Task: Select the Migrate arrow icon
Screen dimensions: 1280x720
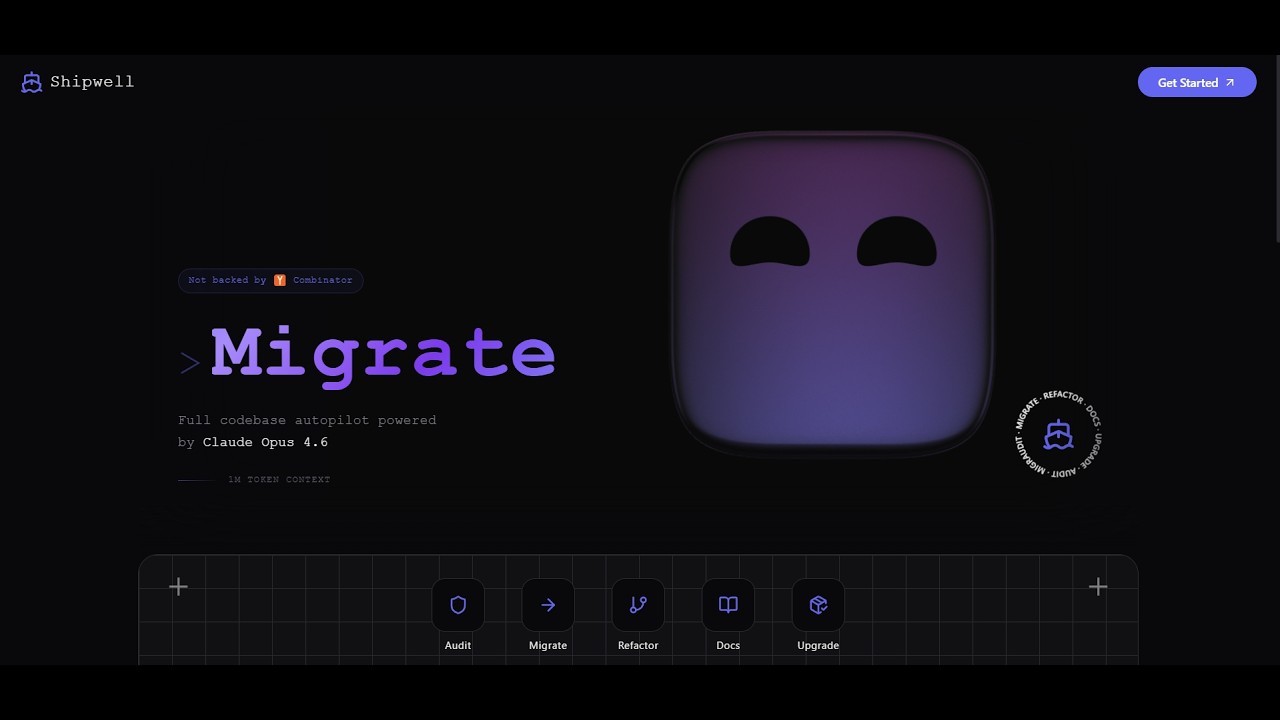Action: pos(548,605)
